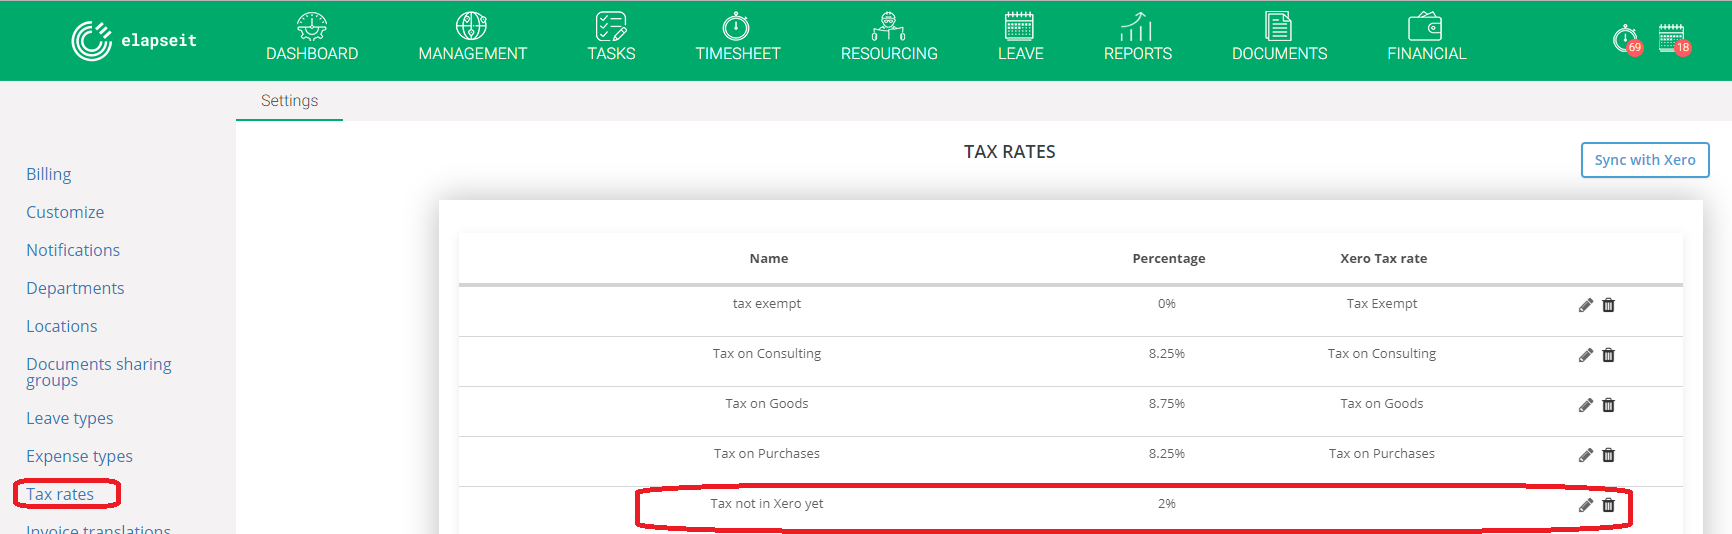Image resolution: width=1732 pixels, height=534 pixels.
Task: Delete the Tax on Consulting row
Action: [1609, 355]
